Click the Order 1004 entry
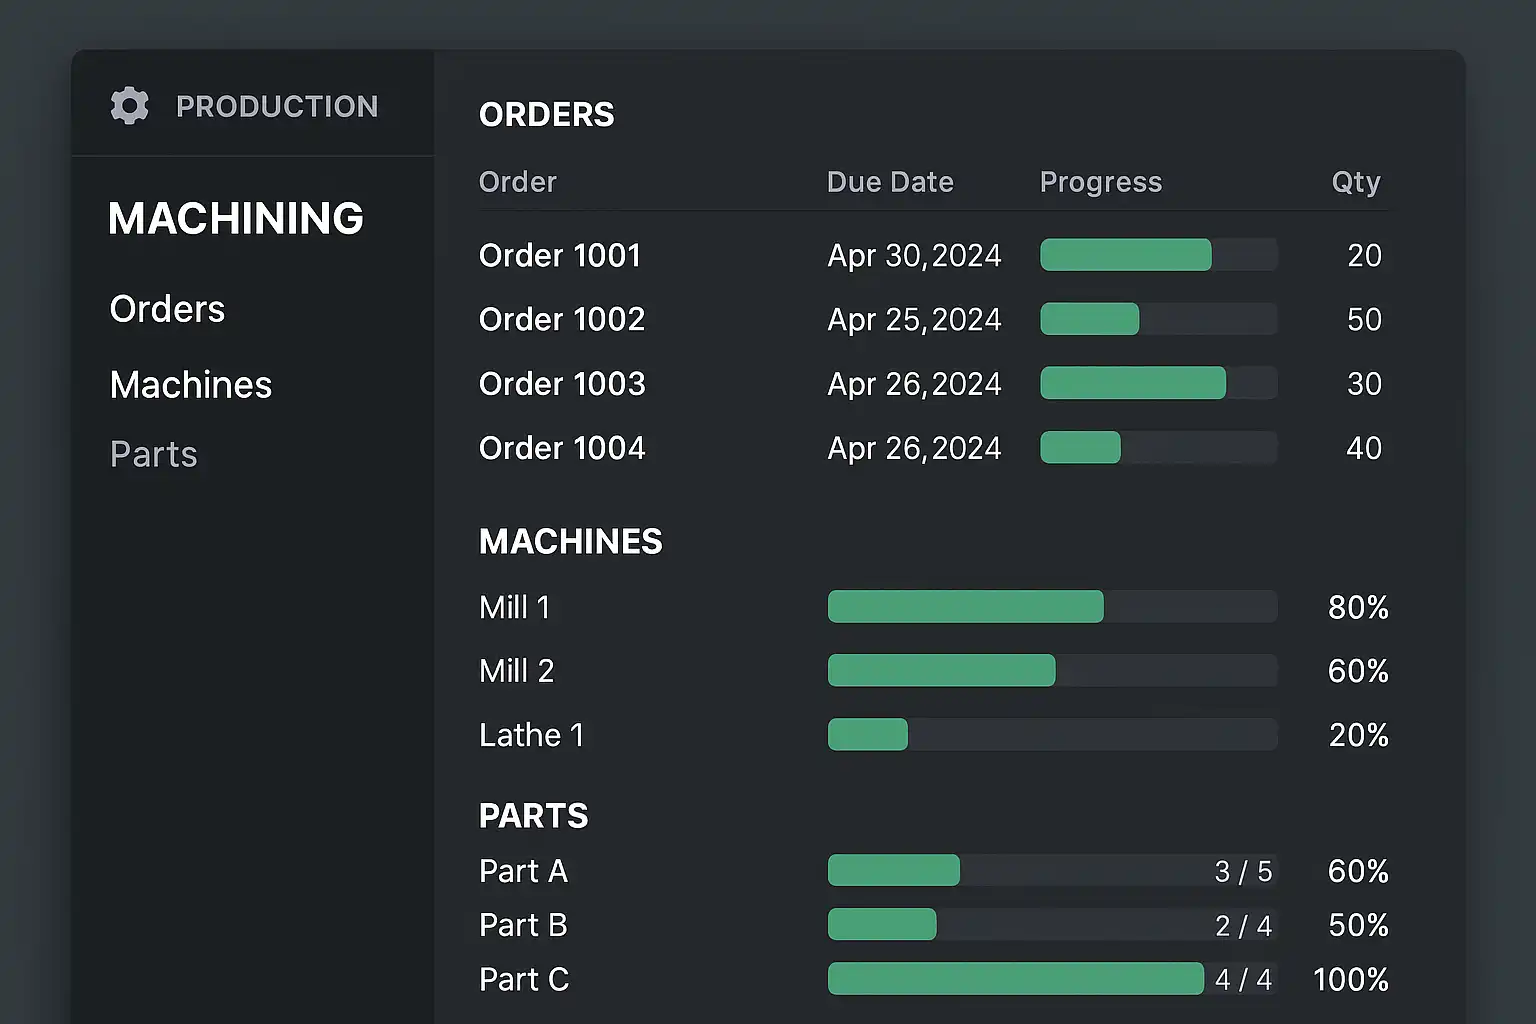The height and width of the screenshot is (1024, 1536). tap(562, 448)
